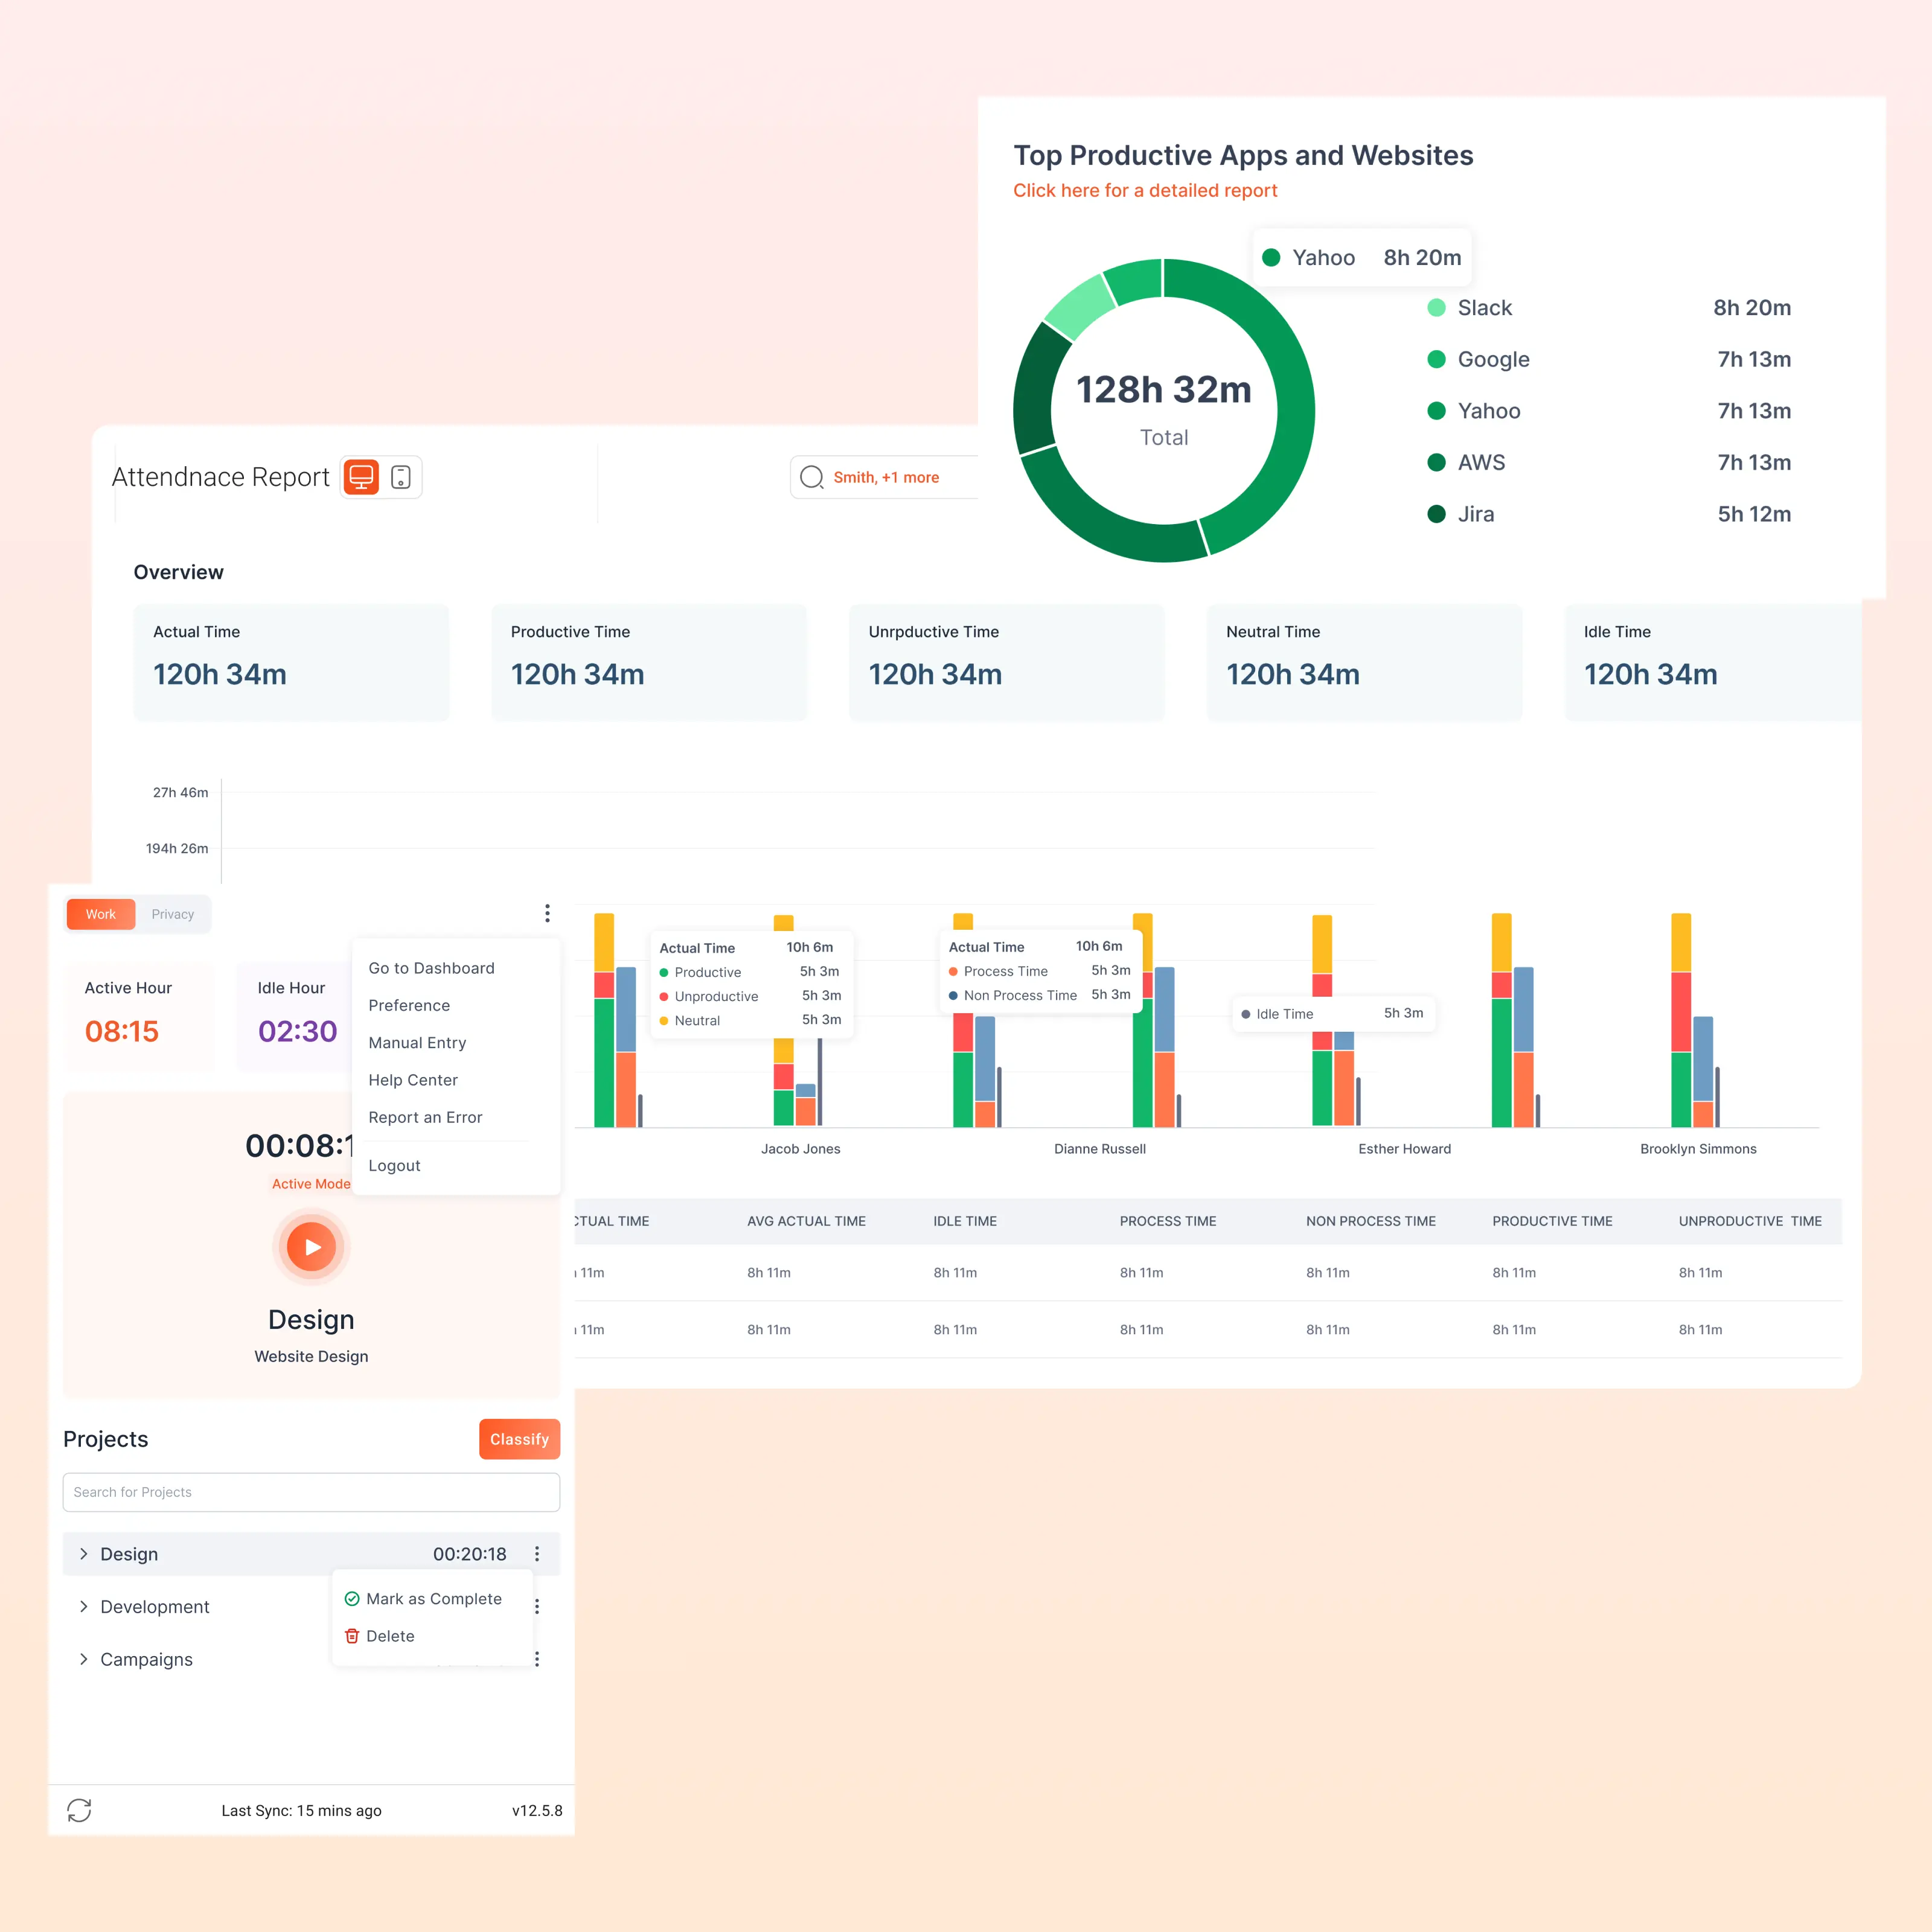Screen dimensions: 1932x1932
Task: Choose Logout from the menu
Action: [395, 1166]
